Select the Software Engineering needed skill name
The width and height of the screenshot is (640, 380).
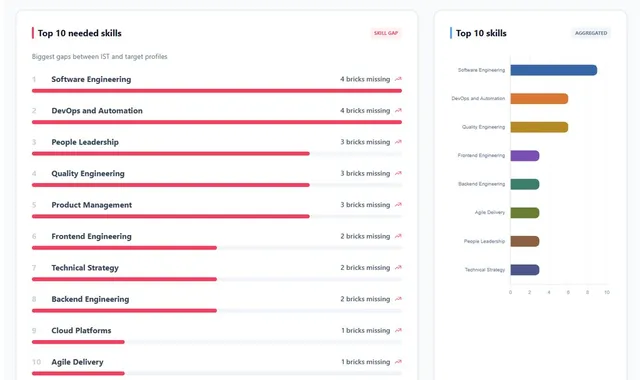point(91,79)
